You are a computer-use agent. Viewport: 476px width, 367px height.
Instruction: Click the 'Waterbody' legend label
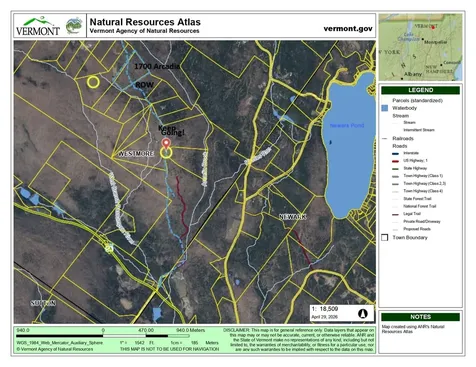coord(404,108)
